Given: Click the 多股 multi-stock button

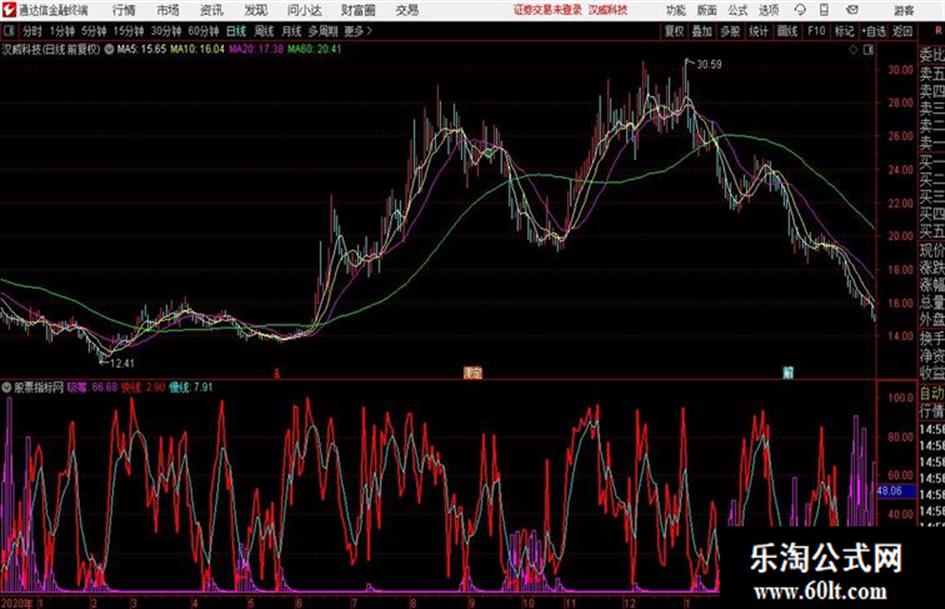Looking at the screenshot, I should click(x=730, y=31).
